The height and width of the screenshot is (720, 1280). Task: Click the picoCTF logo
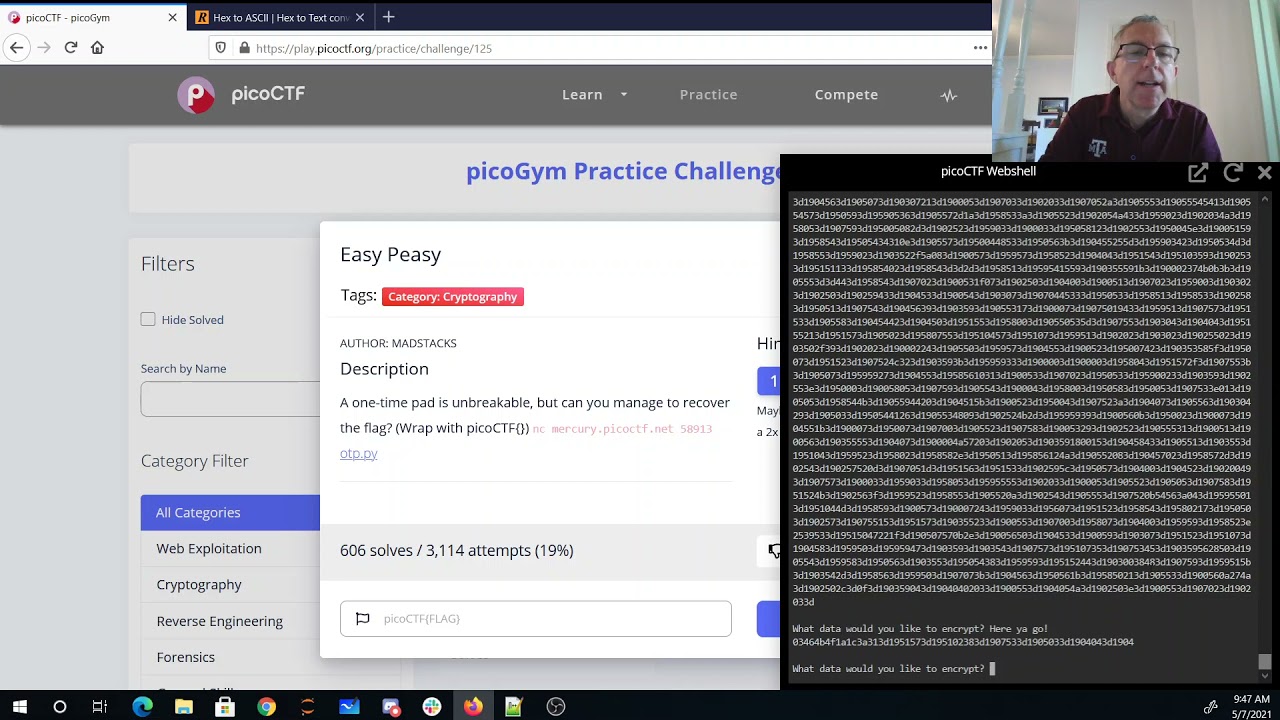pos(241,94)
